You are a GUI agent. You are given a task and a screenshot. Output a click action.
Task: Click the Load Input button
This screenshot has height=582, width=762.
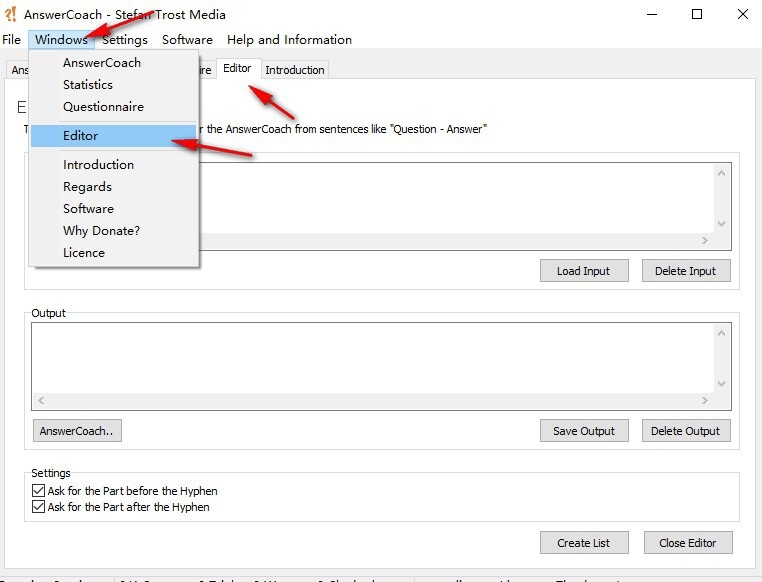point(584,271)
